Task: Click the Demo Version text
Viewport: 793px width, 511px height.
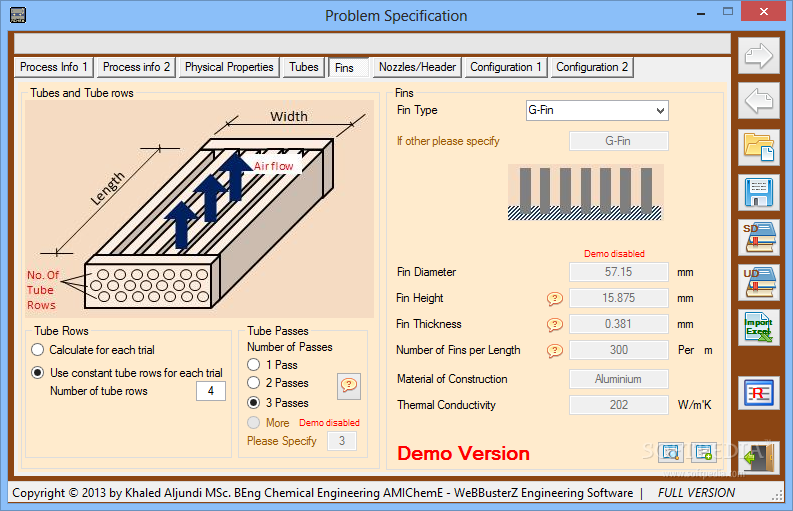Action: click(x=463, y=453)
